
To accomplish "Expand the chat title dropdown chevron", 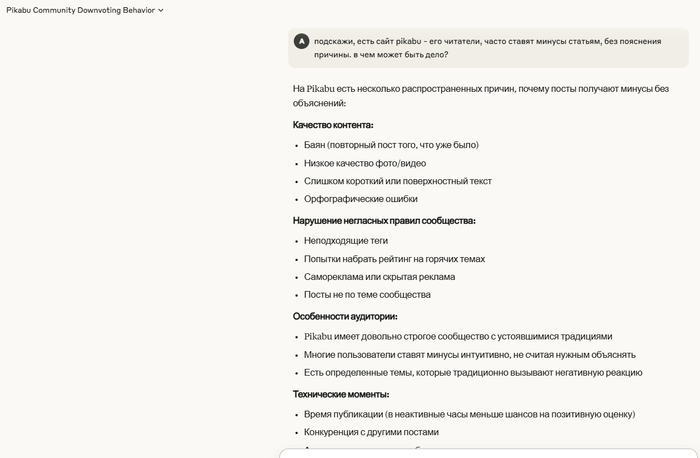I will [161, 10].
